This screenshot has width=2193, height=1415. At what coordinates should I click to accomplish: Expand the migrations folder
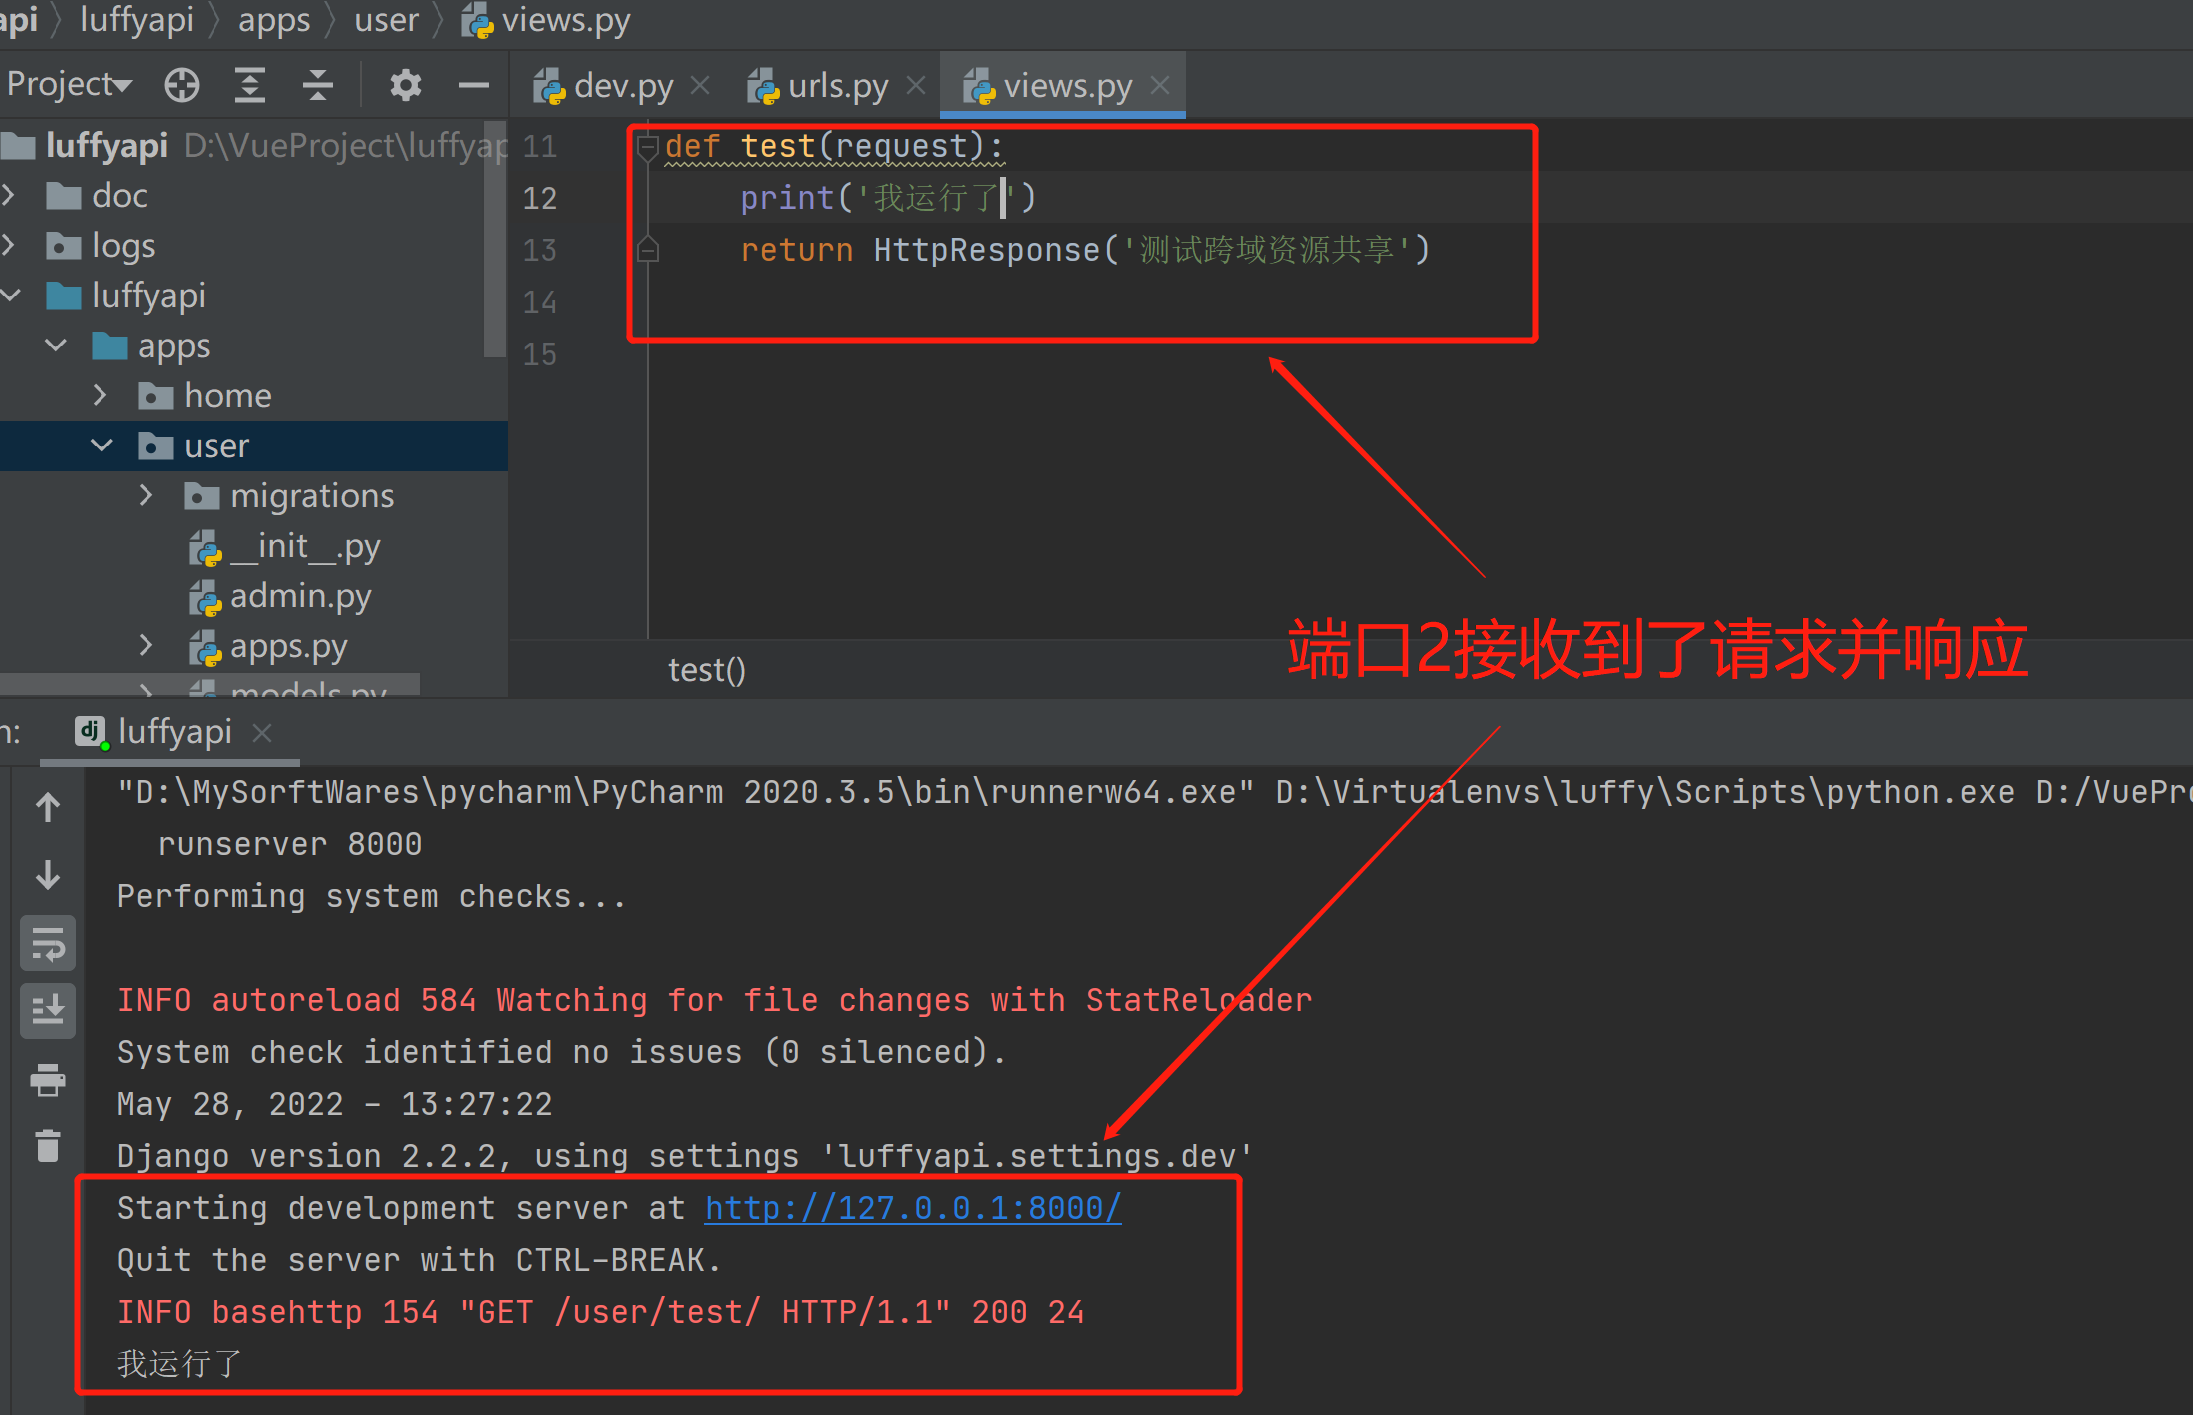tap(146, 495)
